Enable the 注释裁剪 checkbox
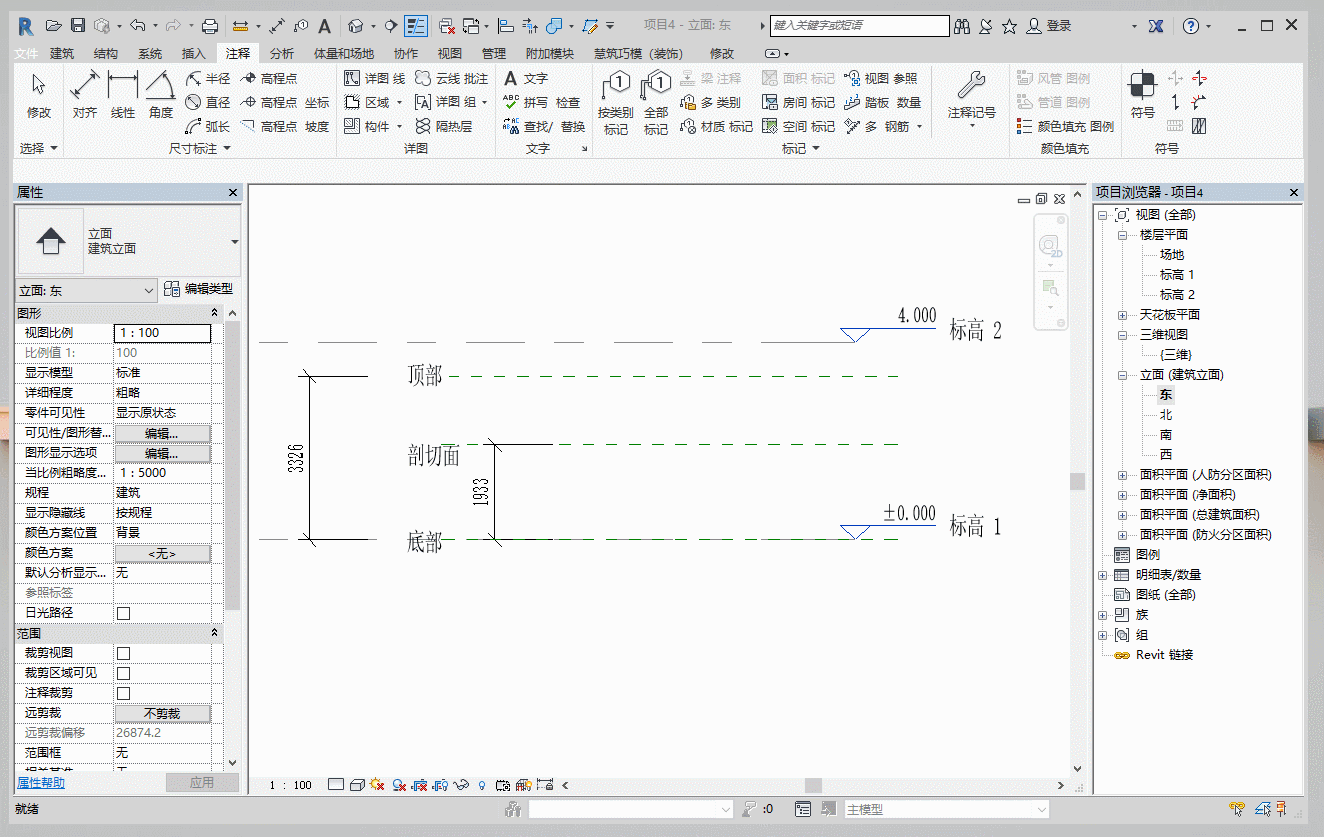Screen dimensions: 1324x837 coord(124,693)
